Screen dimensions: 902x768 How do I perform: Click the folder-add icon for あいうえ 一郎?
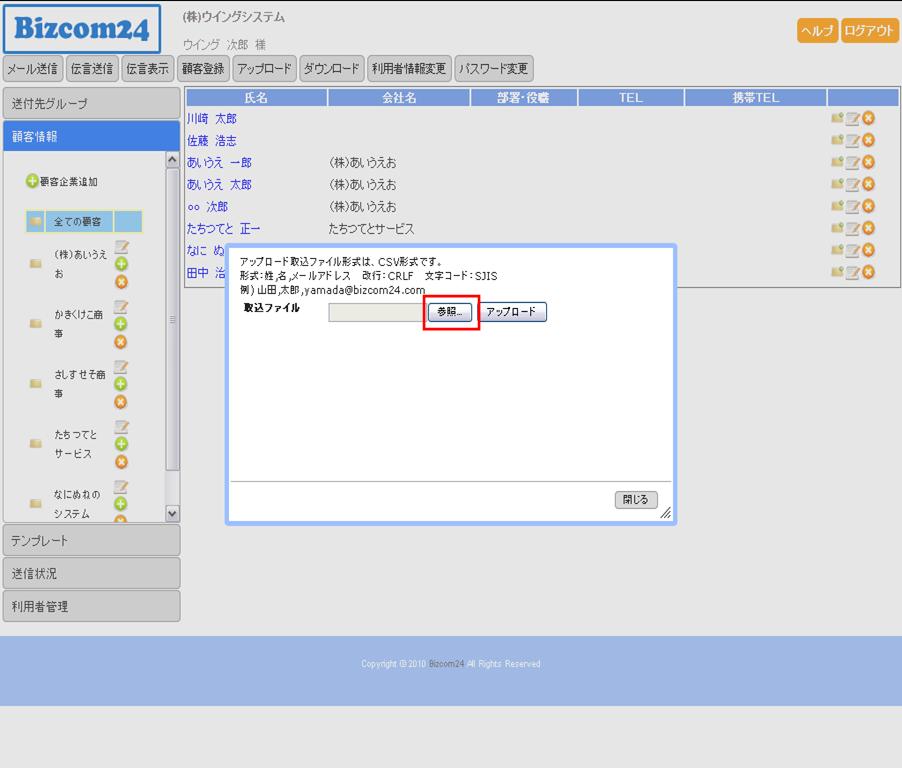pos(836,163)
